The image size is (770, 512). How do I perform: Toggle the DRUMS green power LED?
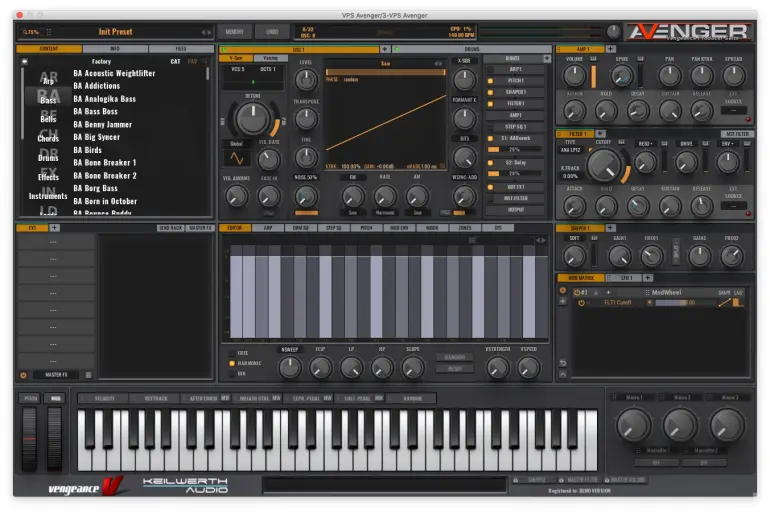[x=397, y=49]
